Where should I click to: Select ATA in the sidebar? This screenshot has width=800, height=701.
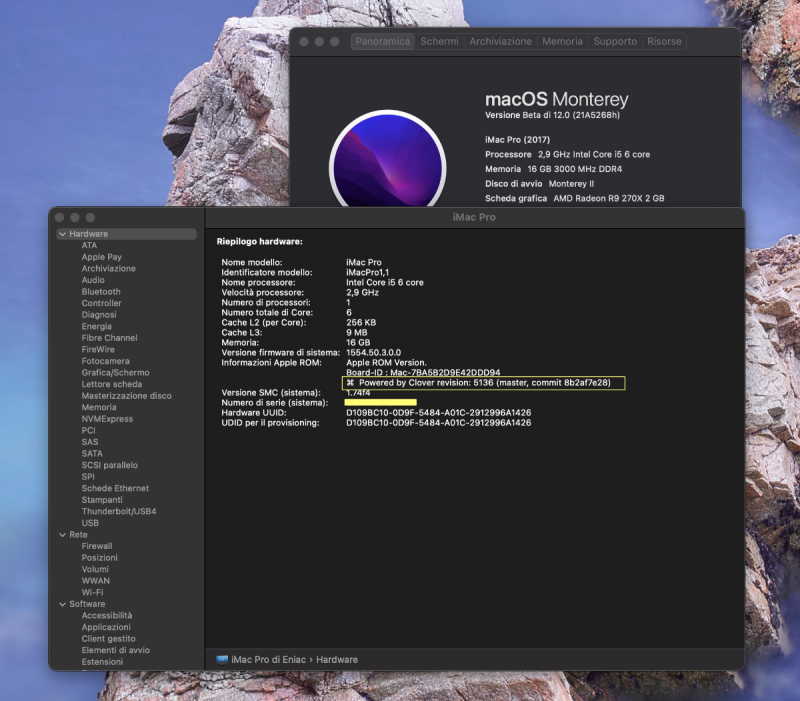tap(89, 245)
